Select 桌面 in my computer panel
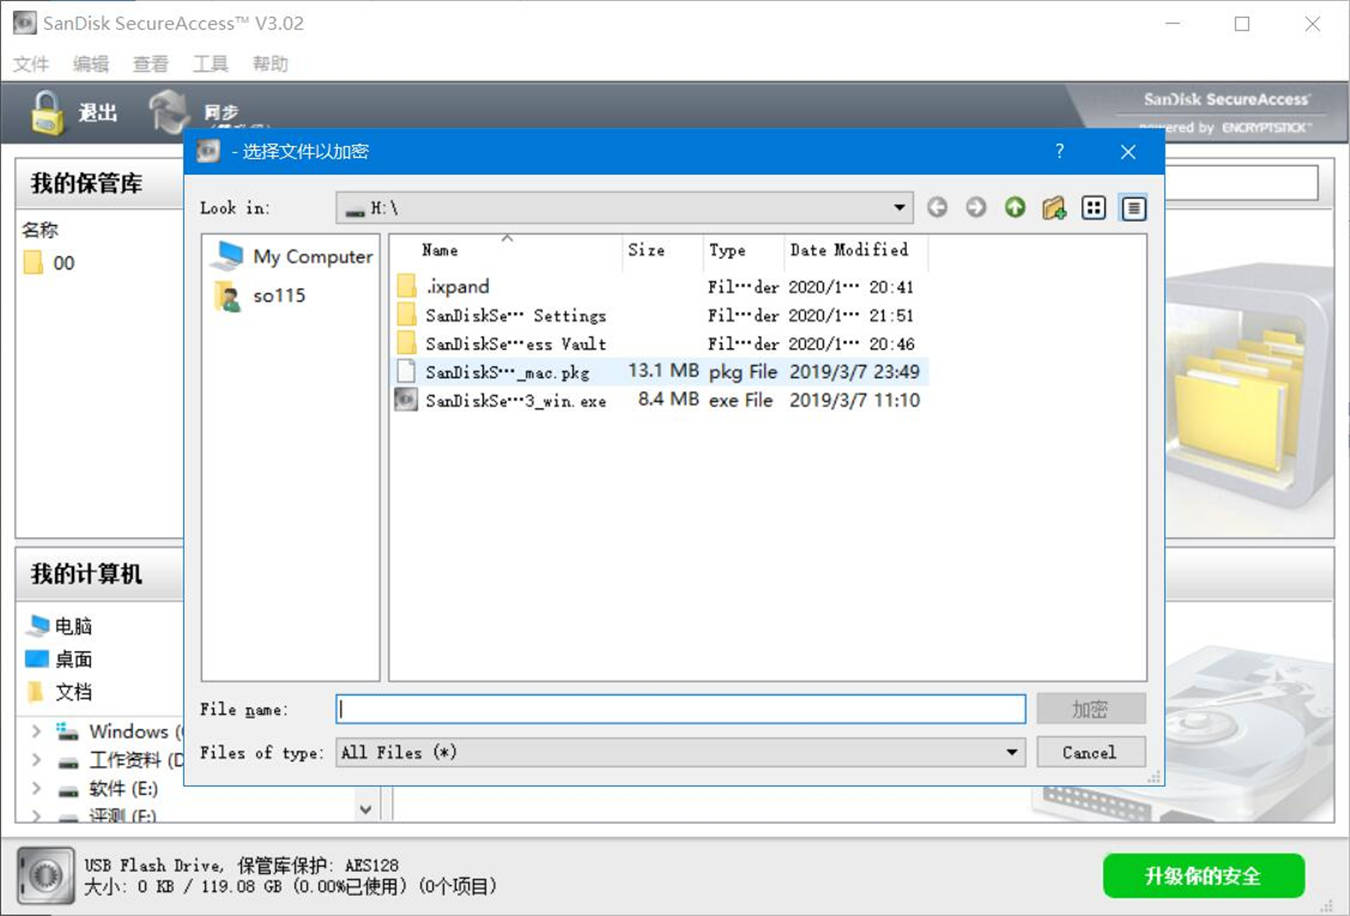Viewport: 1350px width, 916px height. [x=60, y=659]
